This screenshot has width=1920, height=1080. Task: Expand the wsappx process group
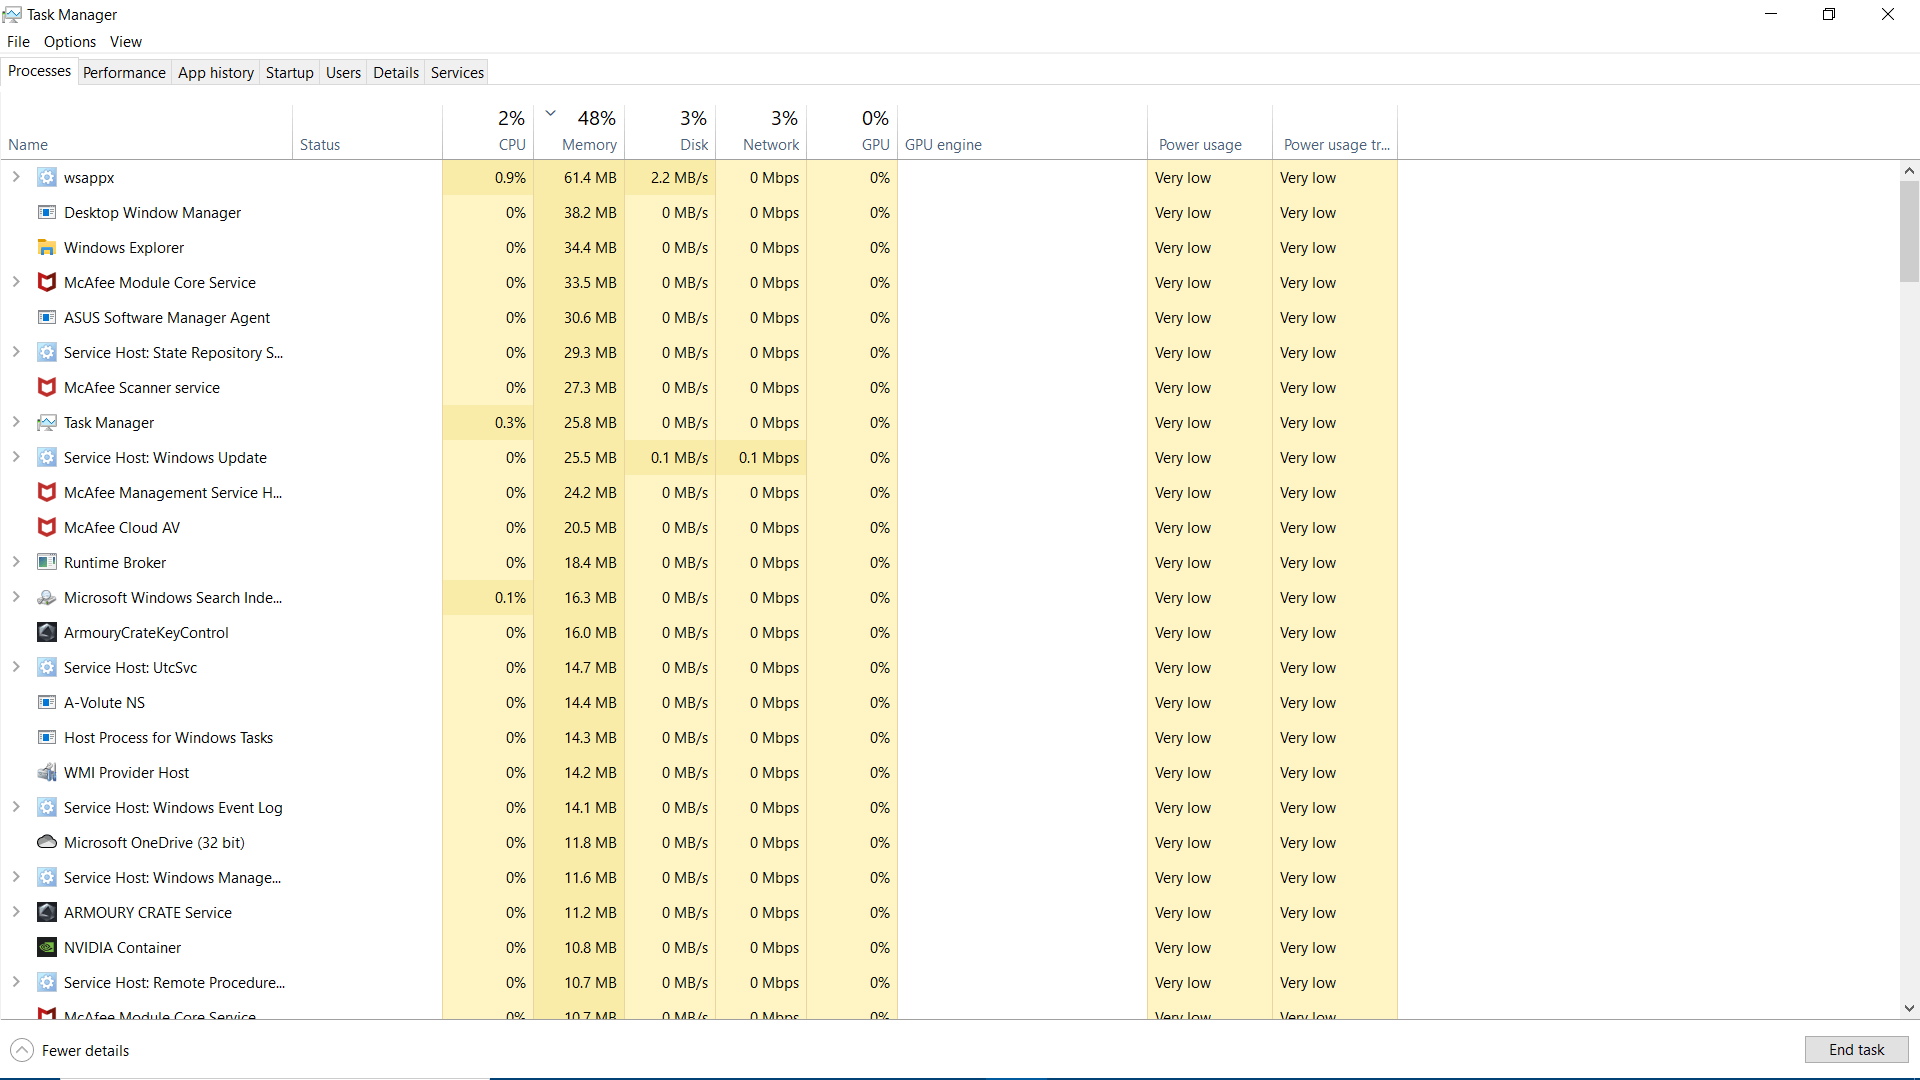tap(16, 177)
